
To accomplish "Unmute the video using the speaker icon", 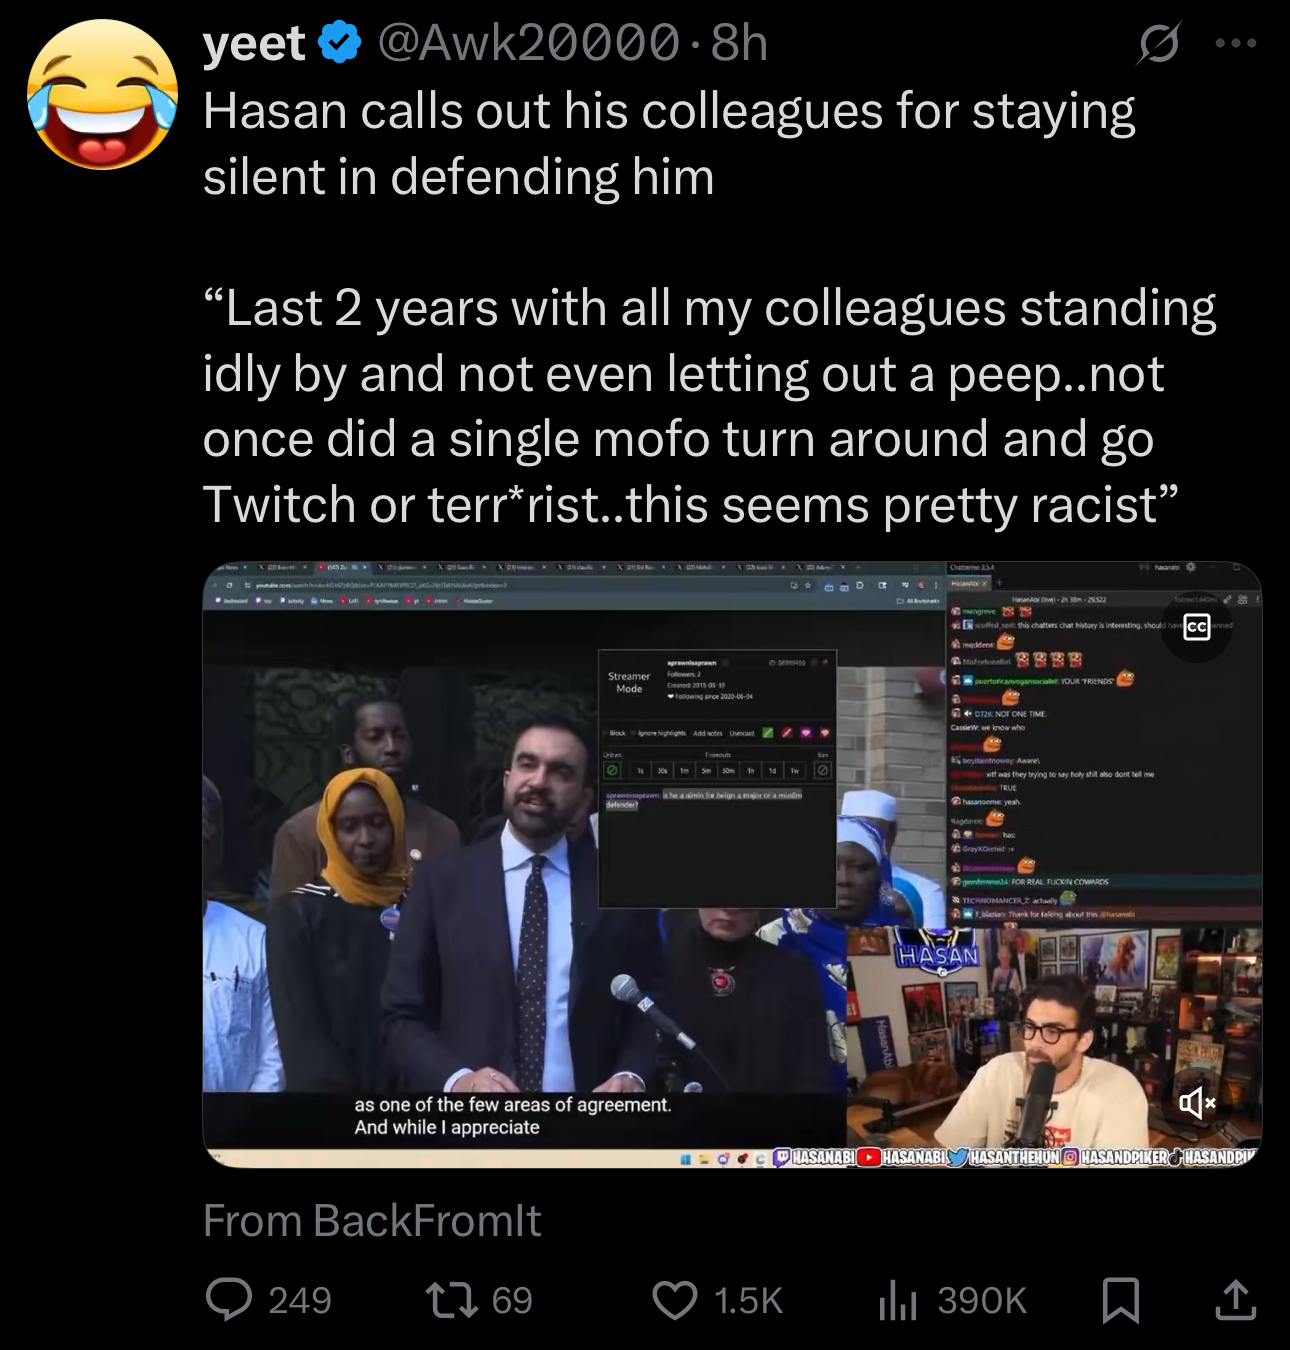I will (1197, 1103).
